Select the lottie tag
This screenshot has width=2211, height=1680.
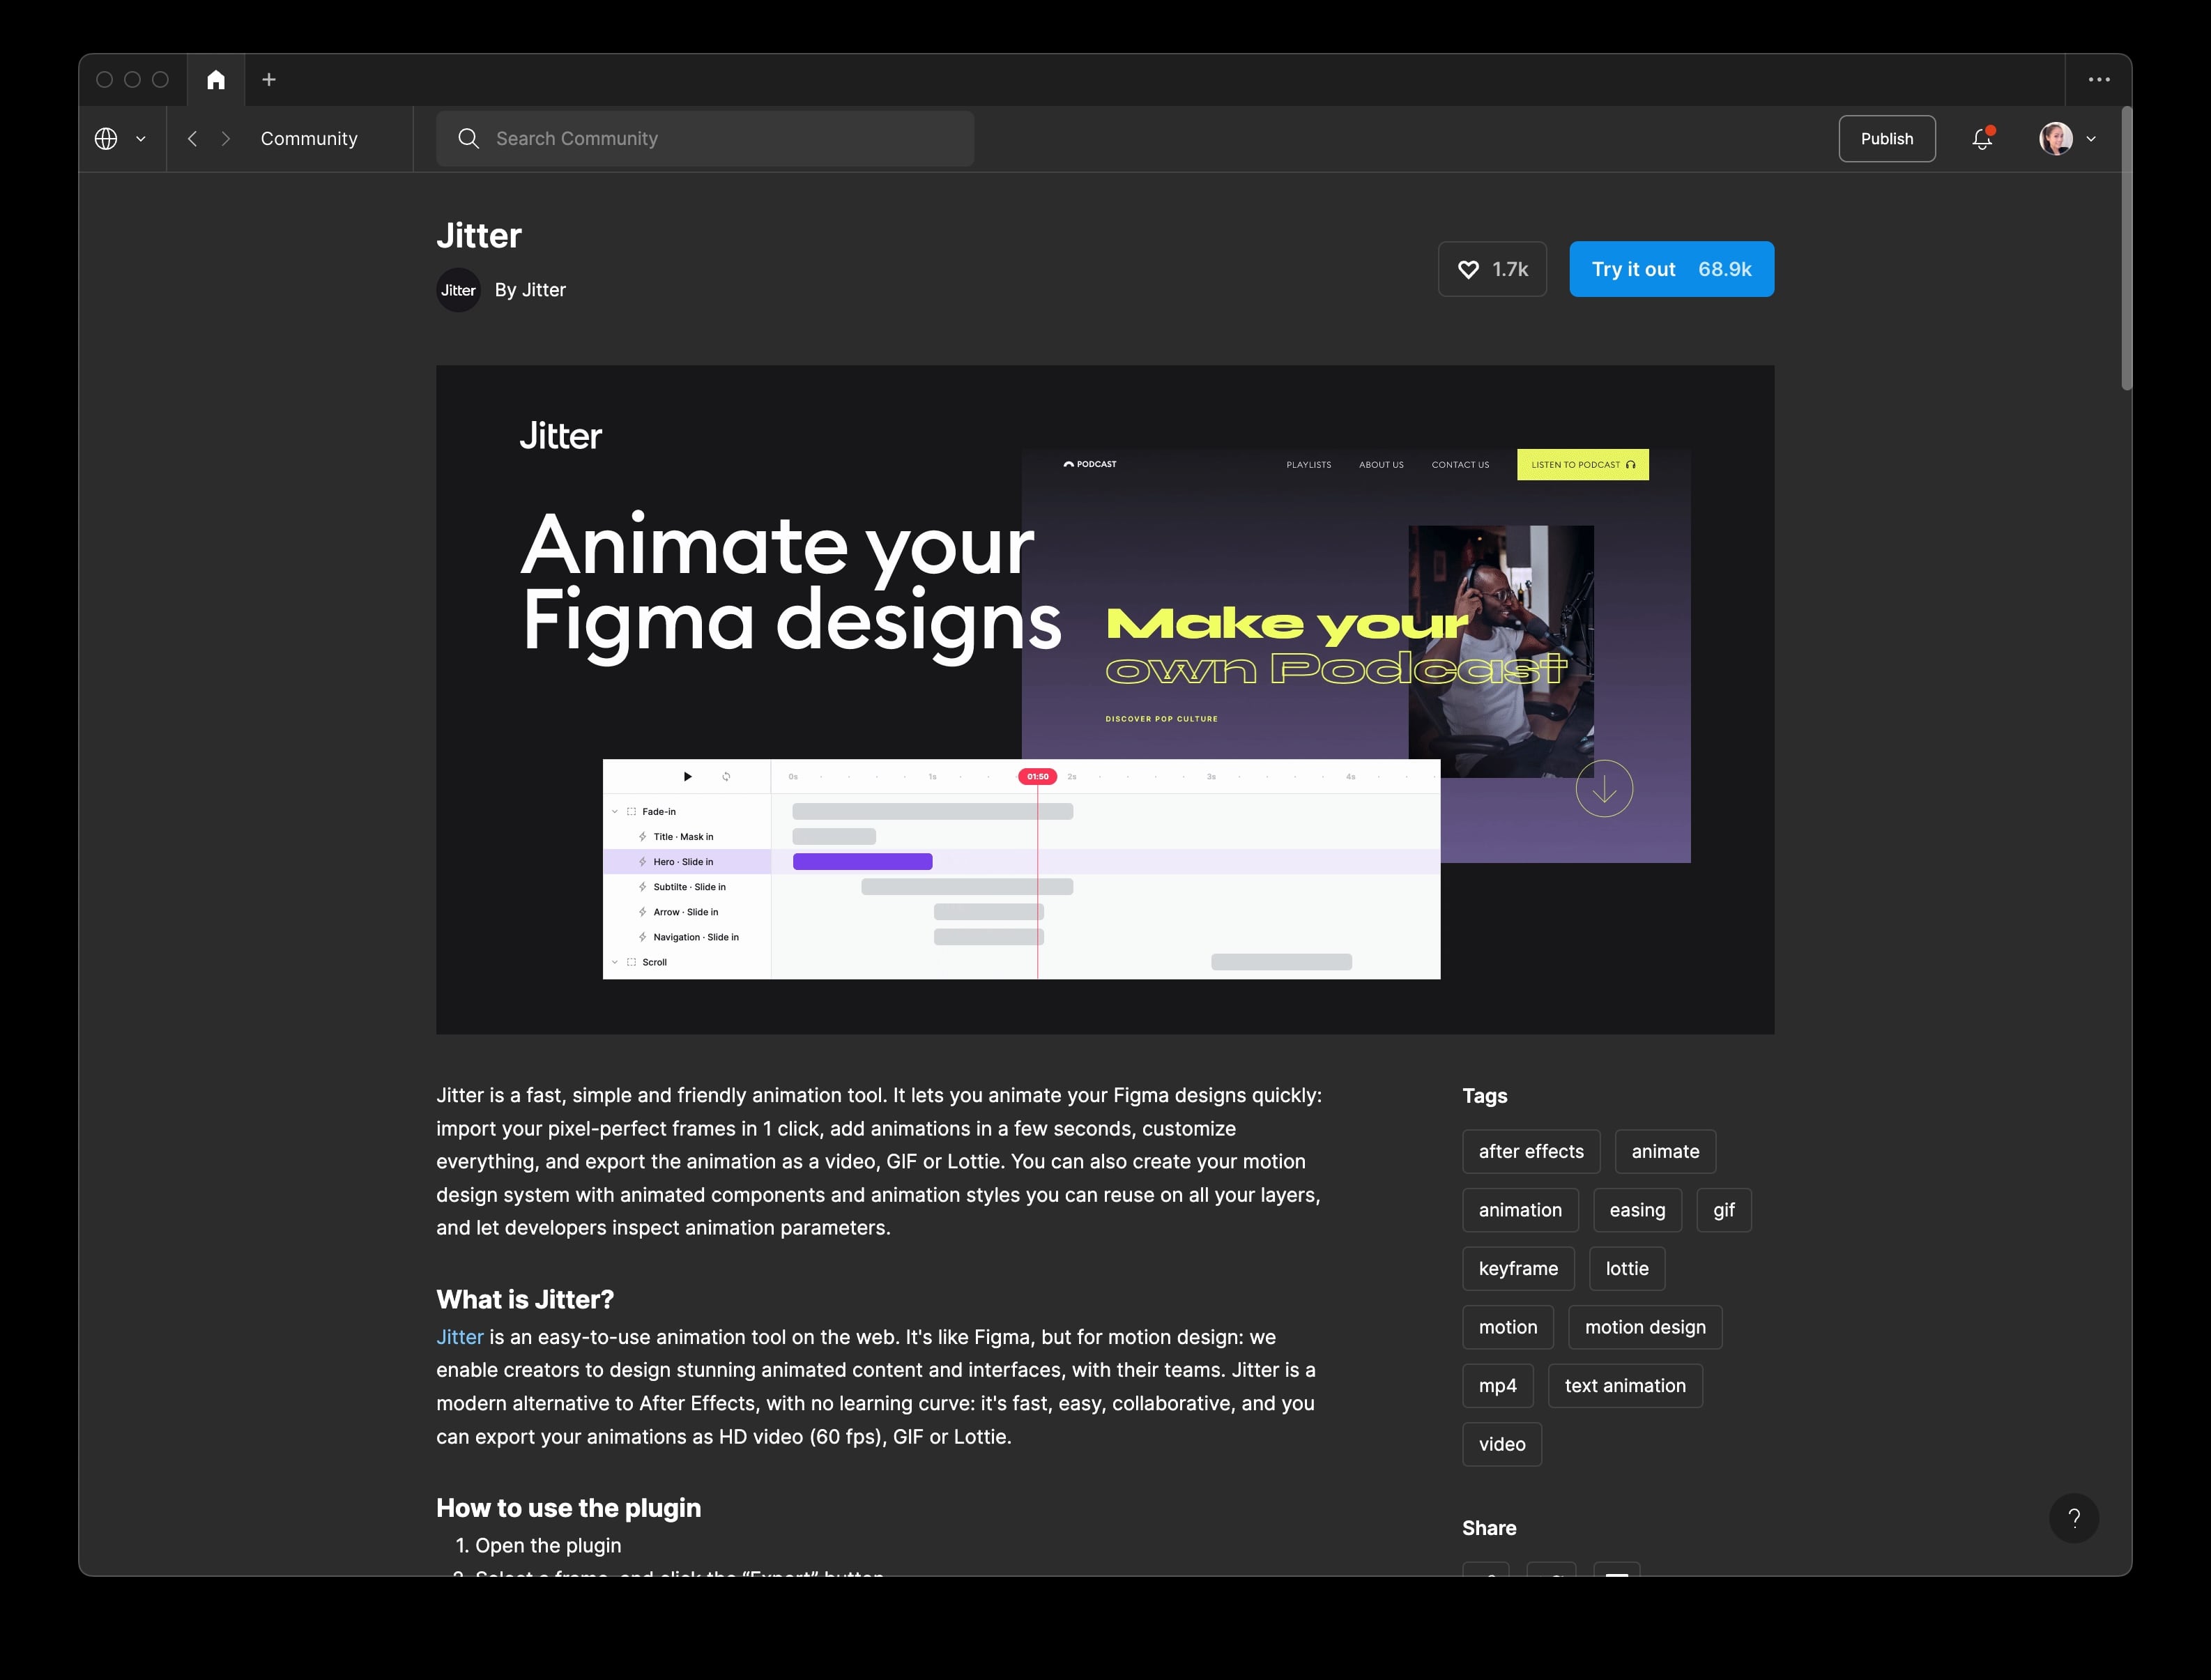click(1627, 1269)
